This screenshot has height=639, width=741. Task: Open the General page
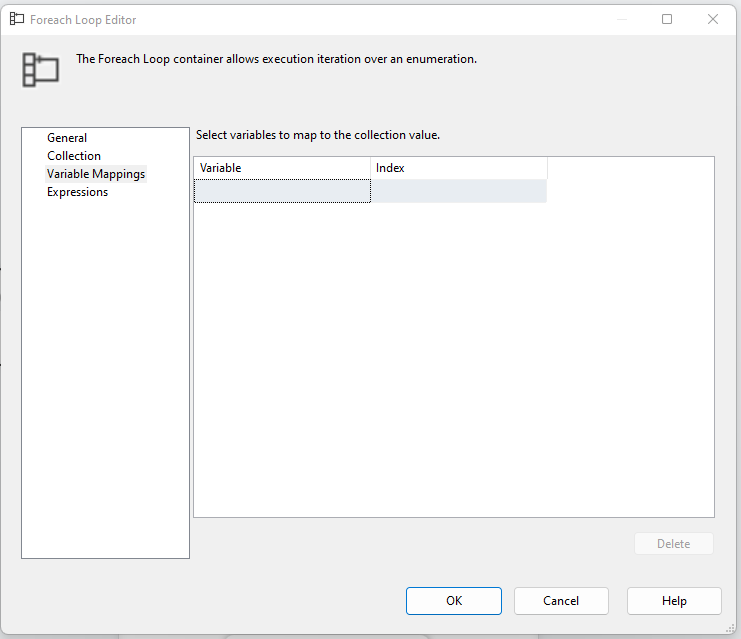pyautogui.click(x=67, y=138)
